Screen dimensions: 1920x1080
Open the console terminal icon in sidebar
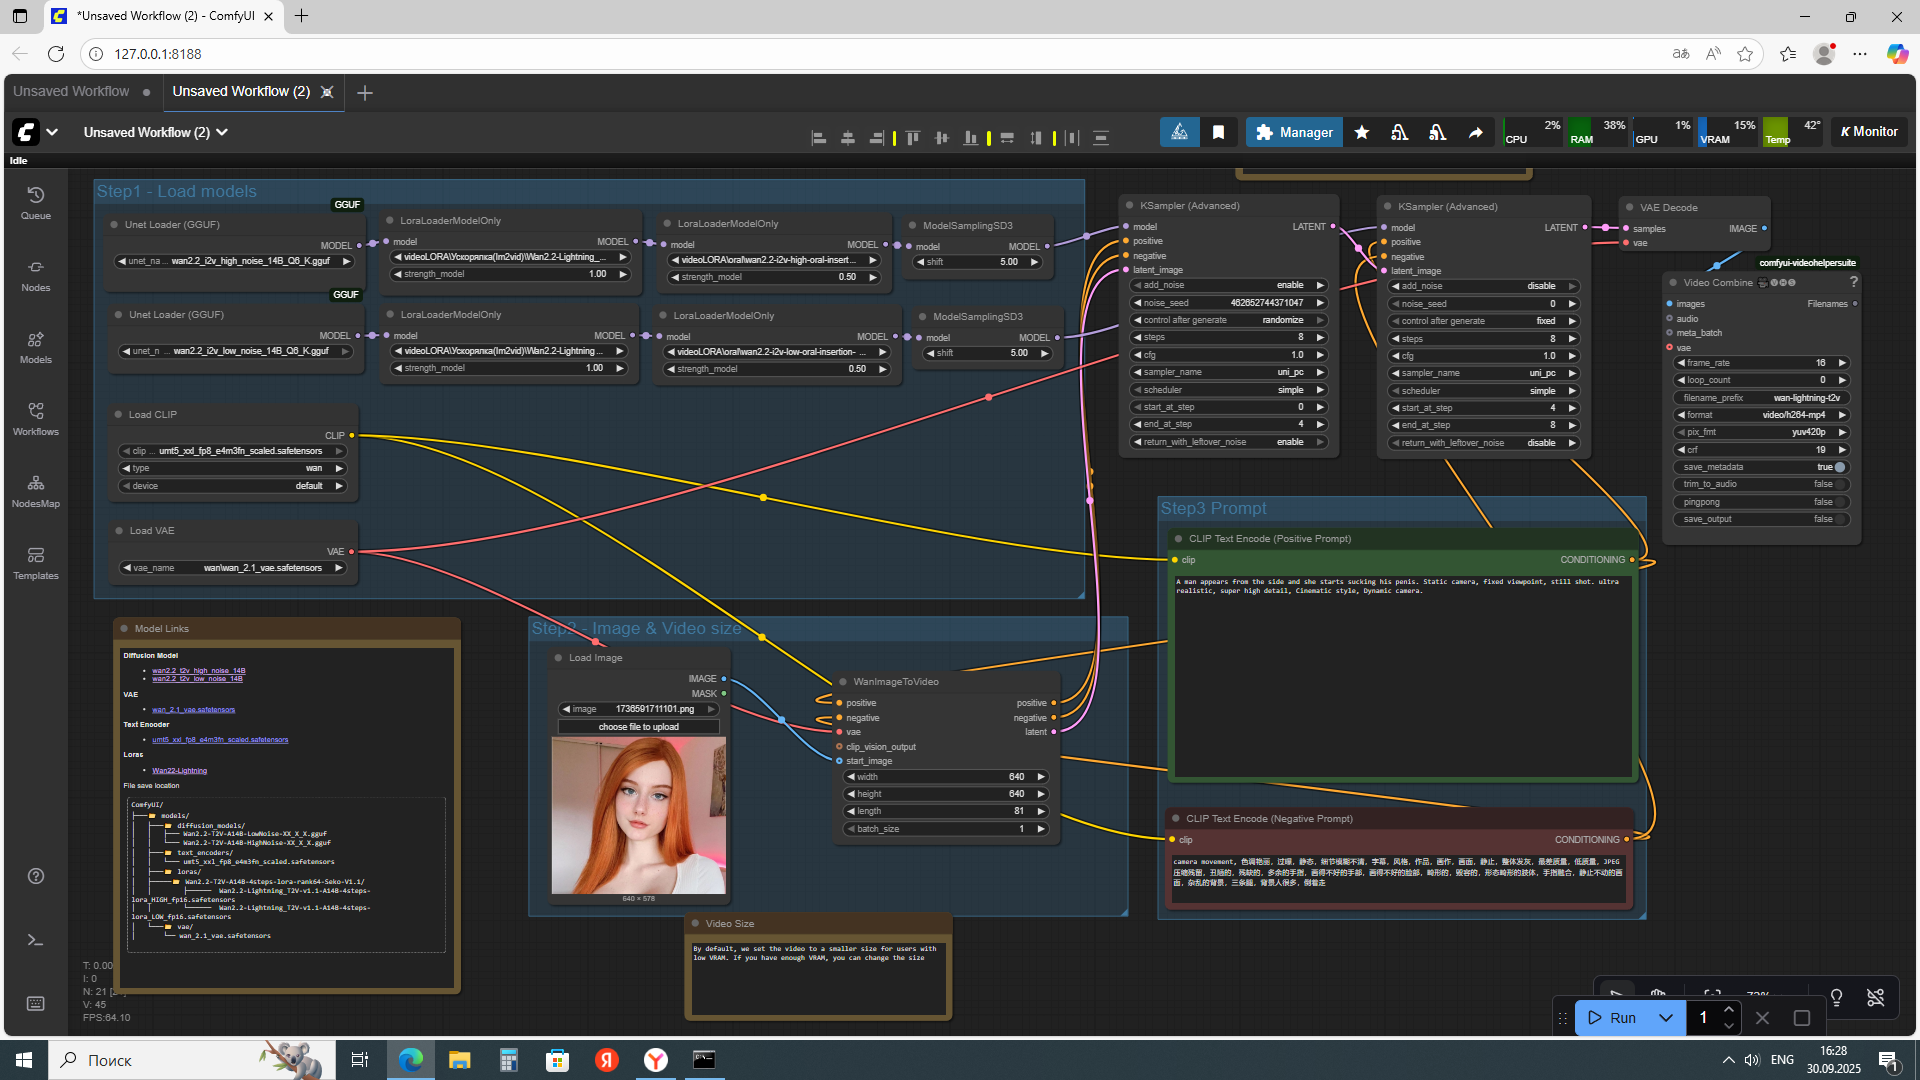[36, 940]
